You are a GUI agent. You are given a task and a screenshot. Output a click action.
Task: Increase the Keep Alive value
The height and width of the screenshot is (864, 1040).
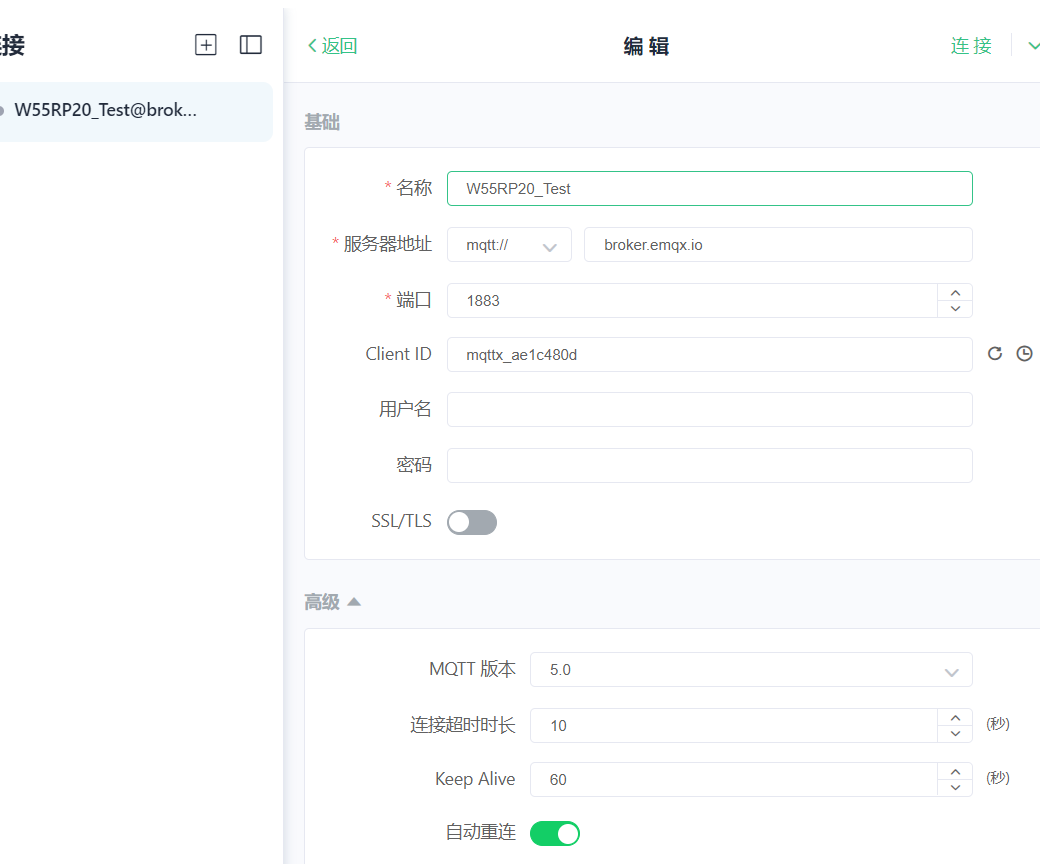click(955, 771)
